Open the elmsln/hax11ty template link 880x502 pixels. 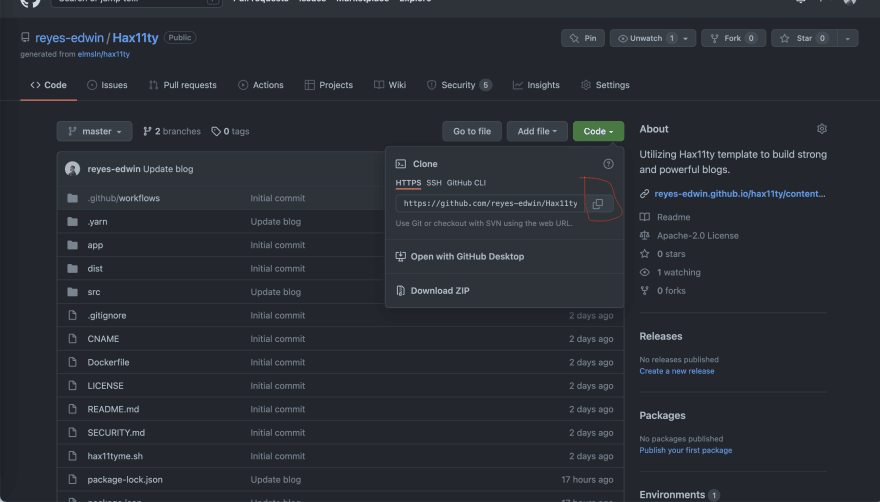click(104, 54)
